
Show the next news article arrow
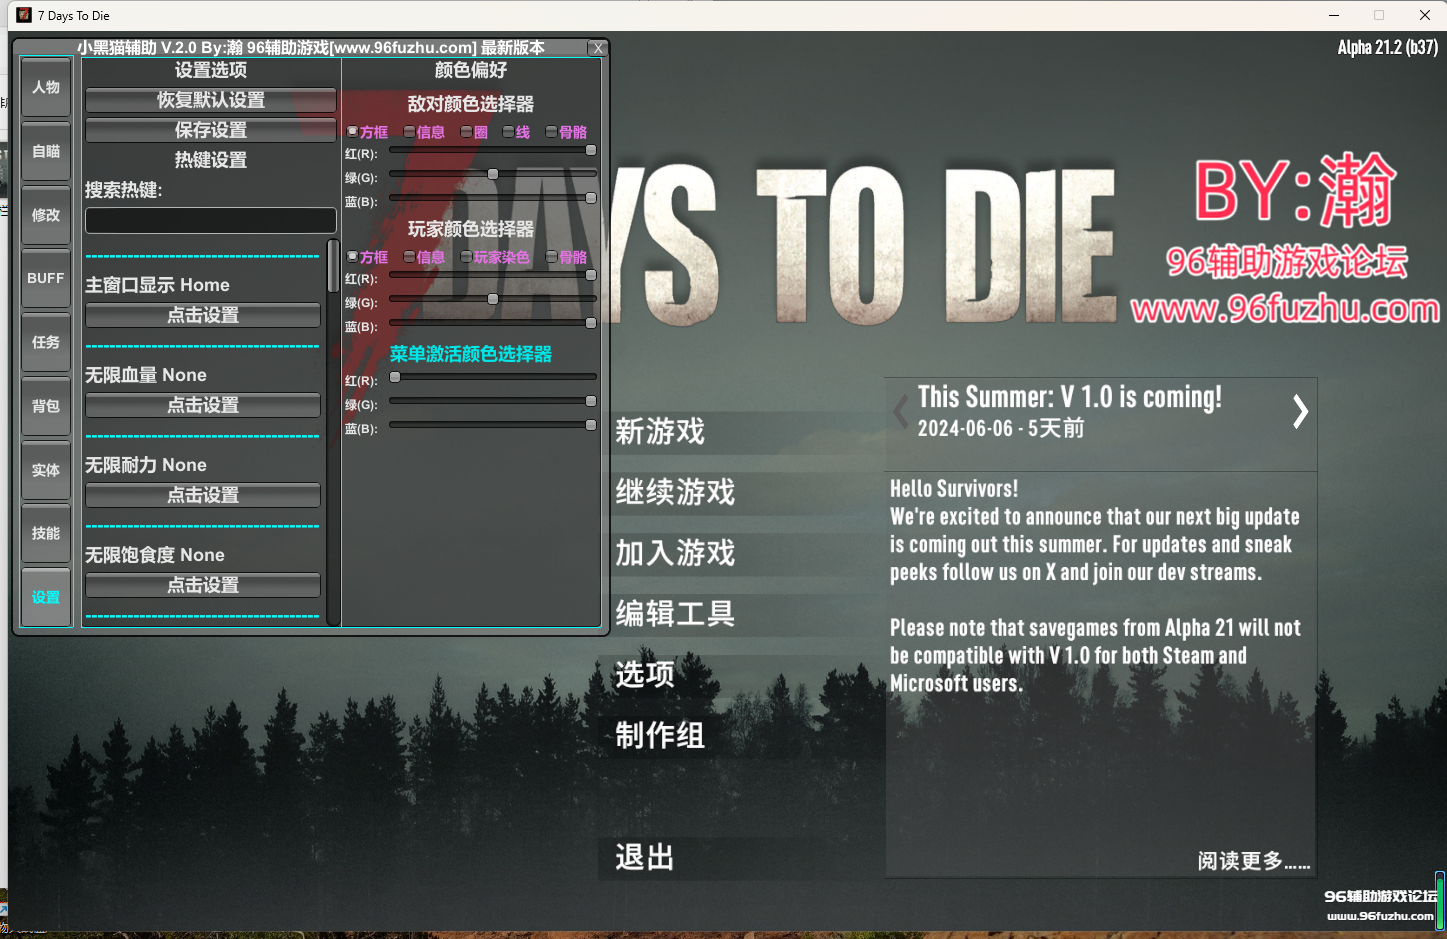coord(1299,411)
